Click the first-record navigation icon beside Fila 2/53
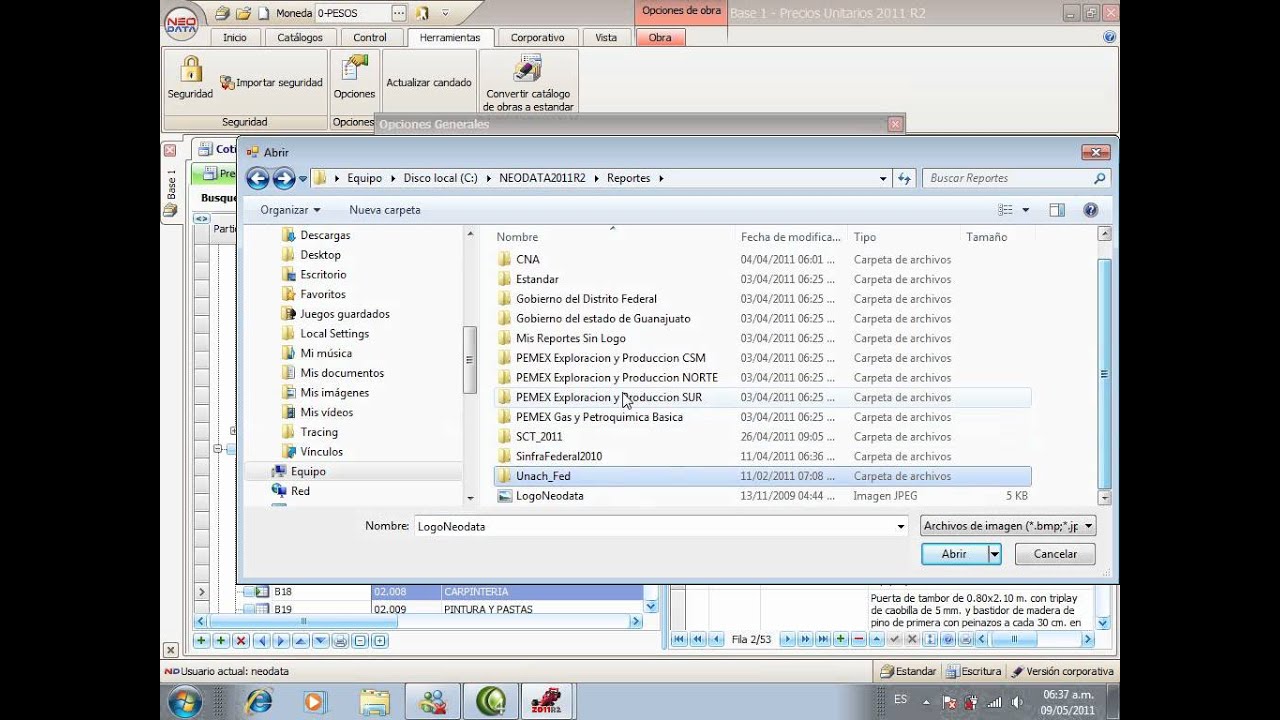 680,639
